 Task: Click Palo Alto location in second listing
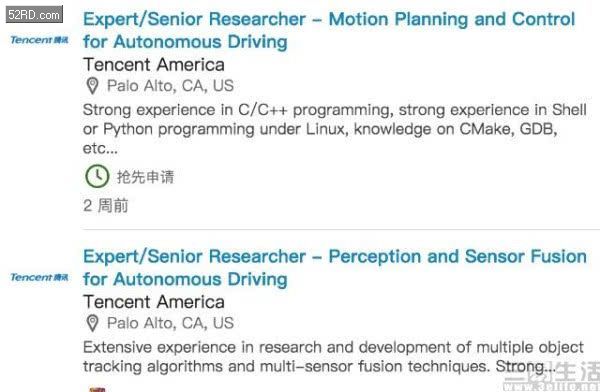point(170,323)
